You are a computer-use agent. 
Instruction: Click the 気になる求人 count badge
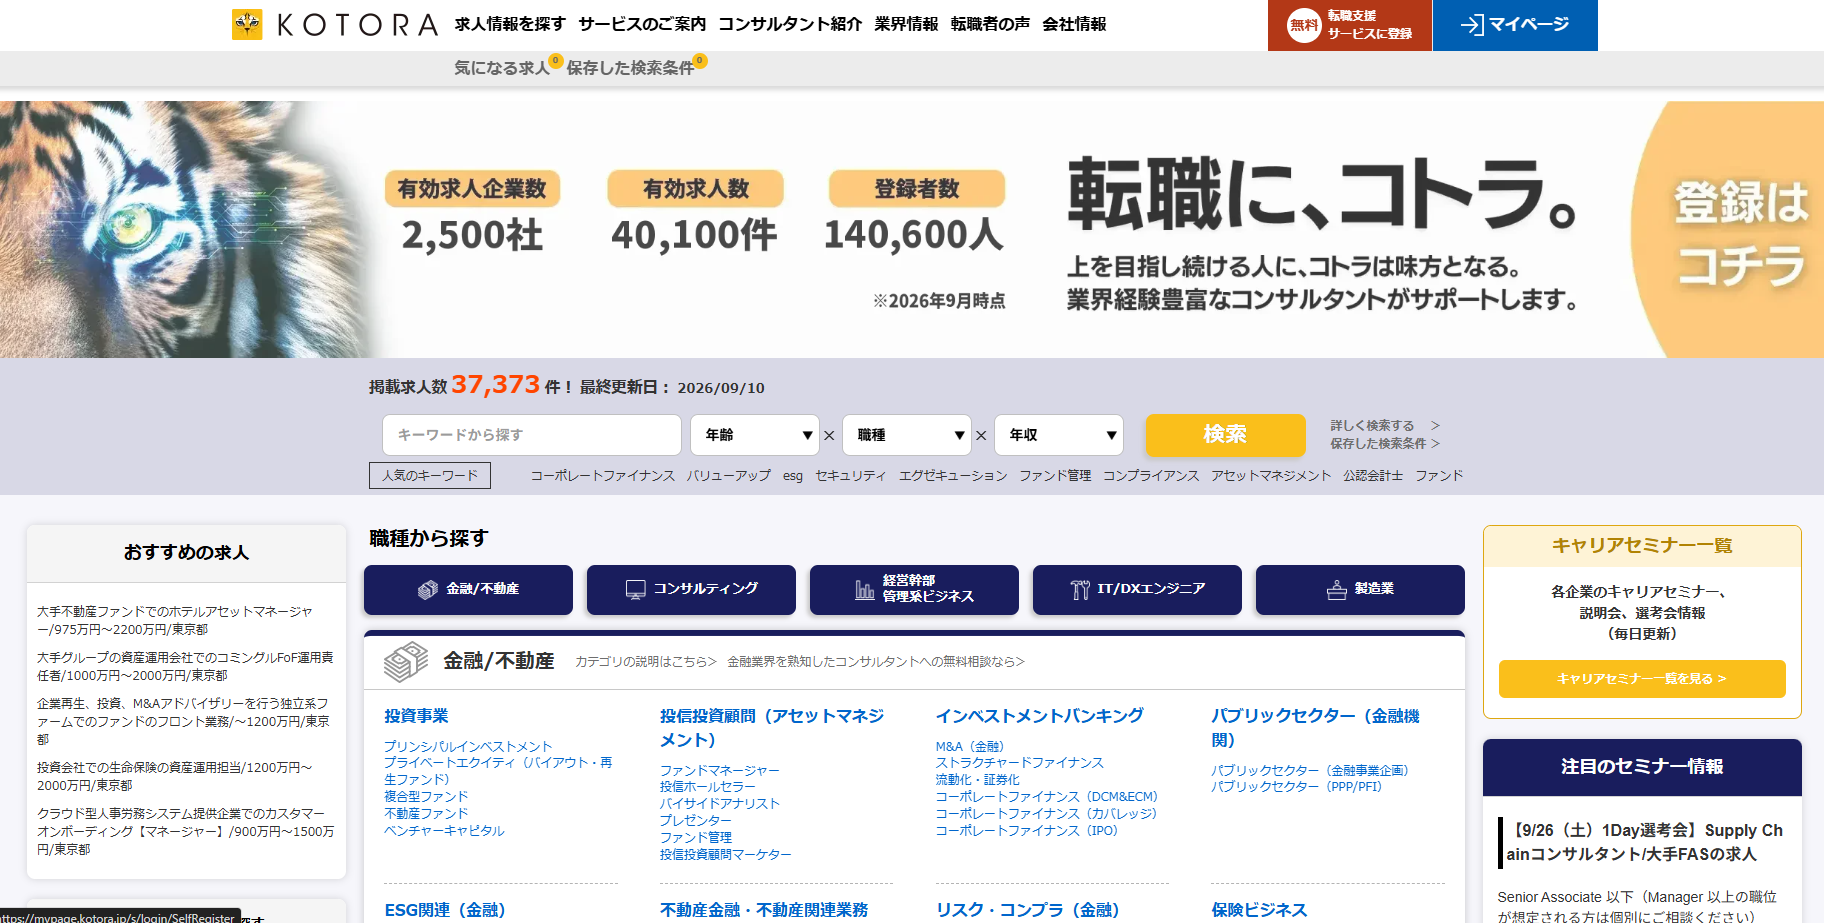point(556,60)
